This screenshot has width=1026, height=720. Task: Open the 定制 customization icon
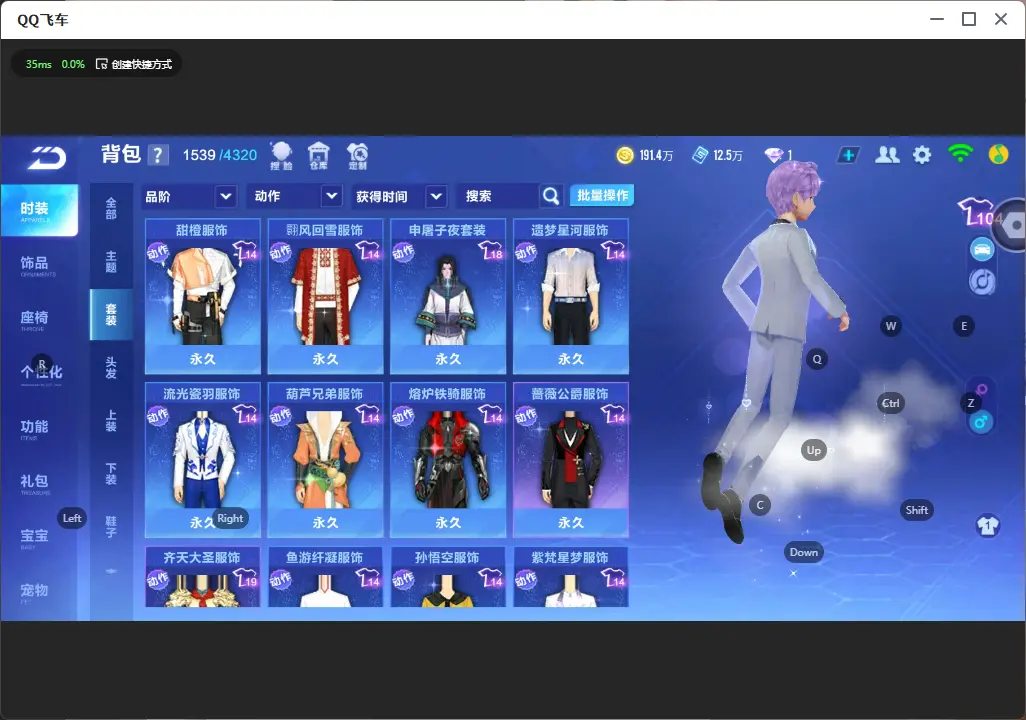357,156
